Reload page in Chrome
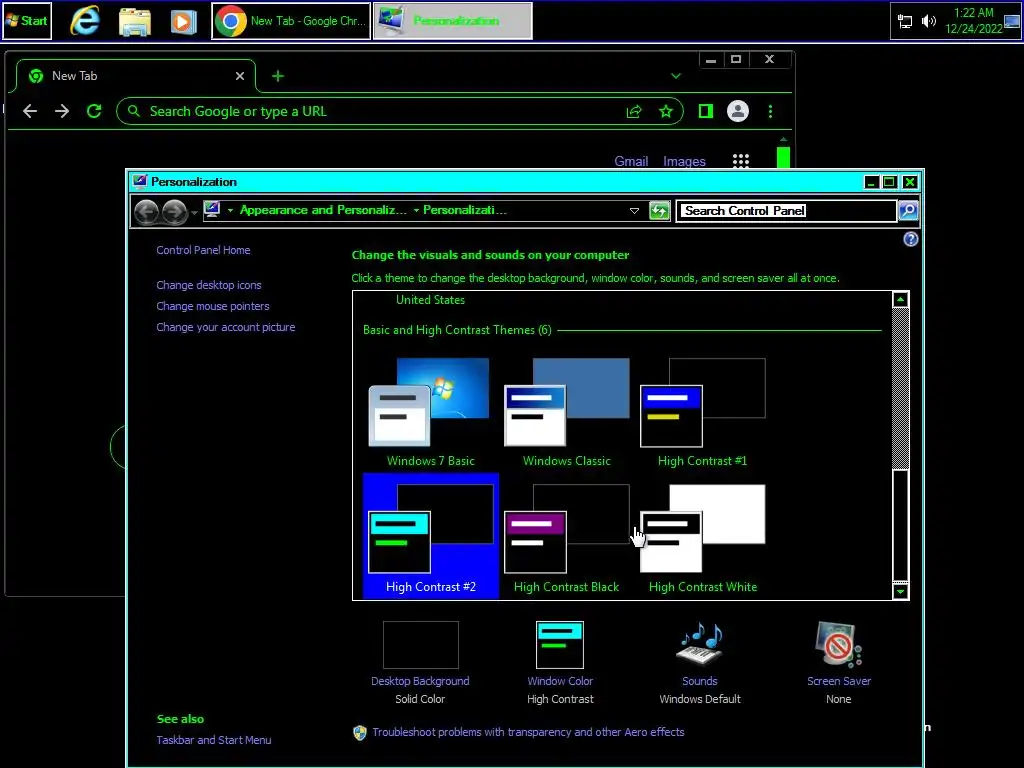1024x768 pixels. click(x=94, y=112)
